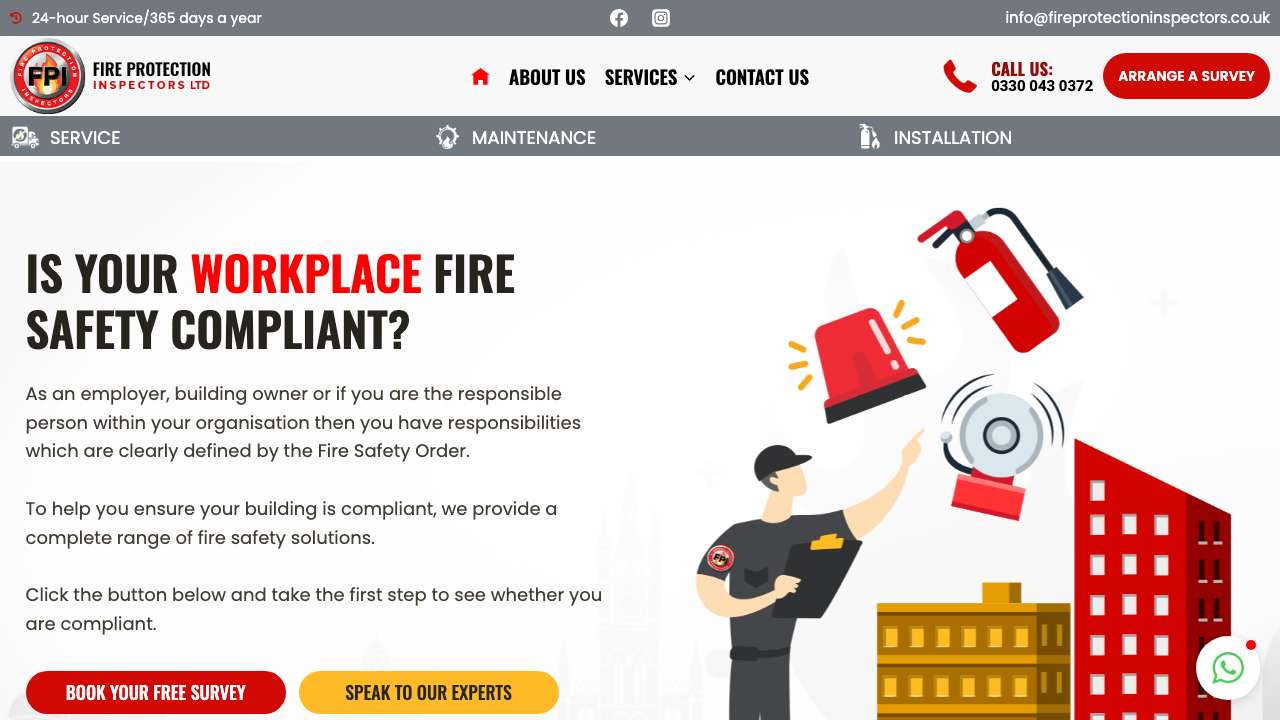Click the Service van icon
This screenshot has height=720, width=1280.
click(25, 138)
